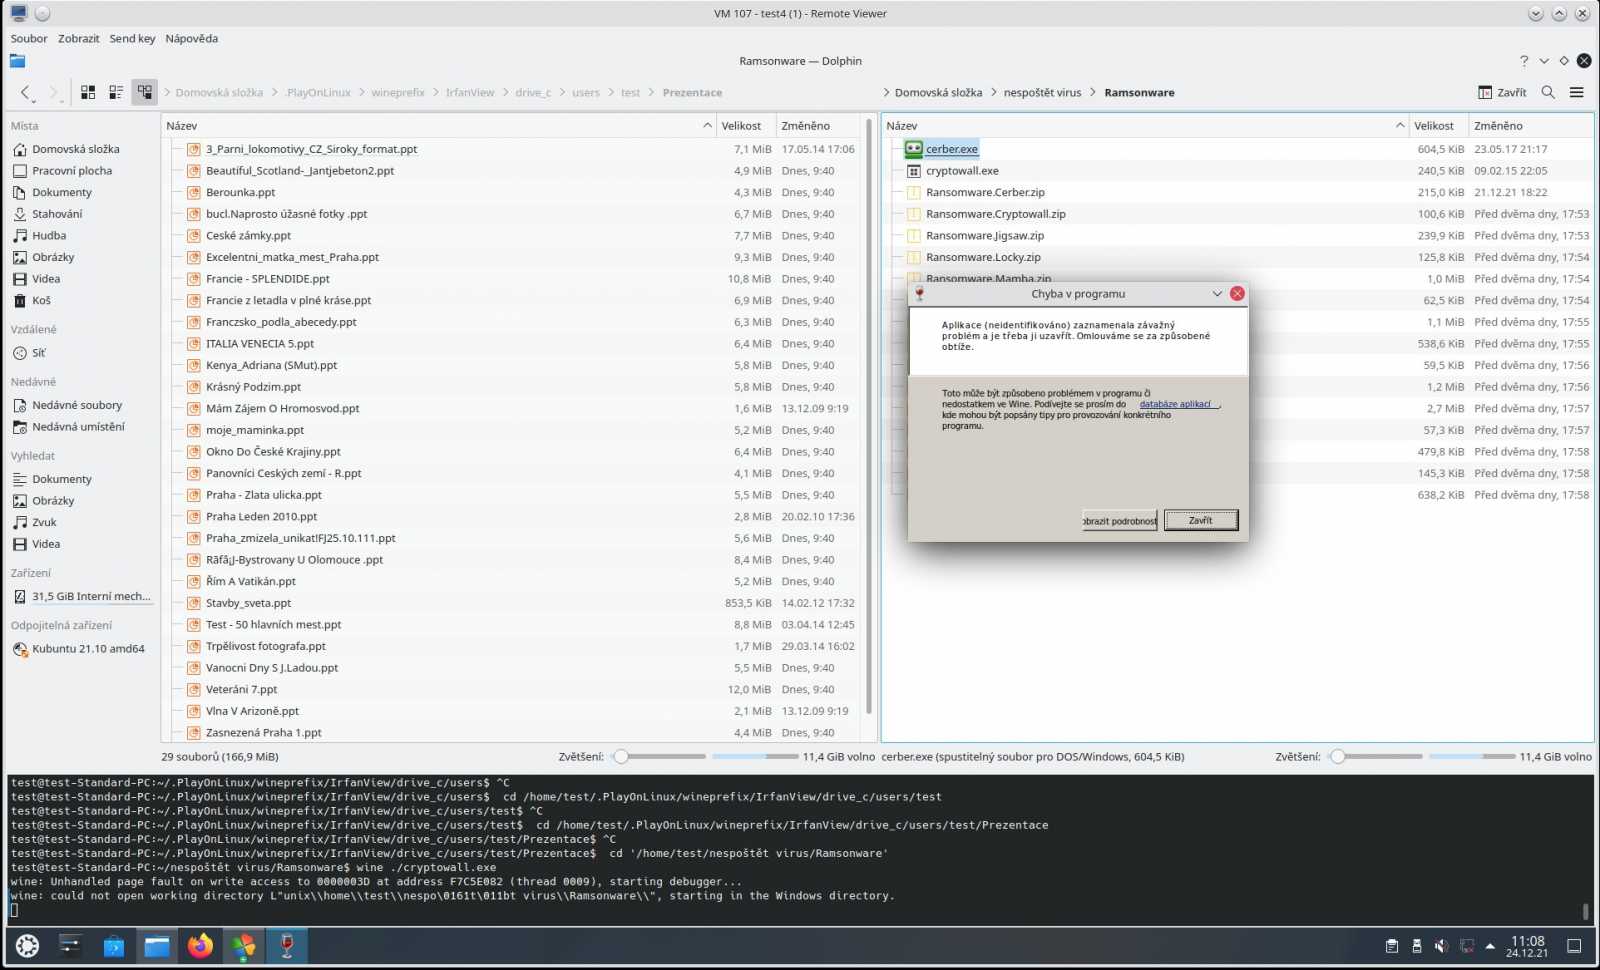Select Ransomware.Locky.zip archive
Screen dimensions: 1600x970
(x=982, y=258)
